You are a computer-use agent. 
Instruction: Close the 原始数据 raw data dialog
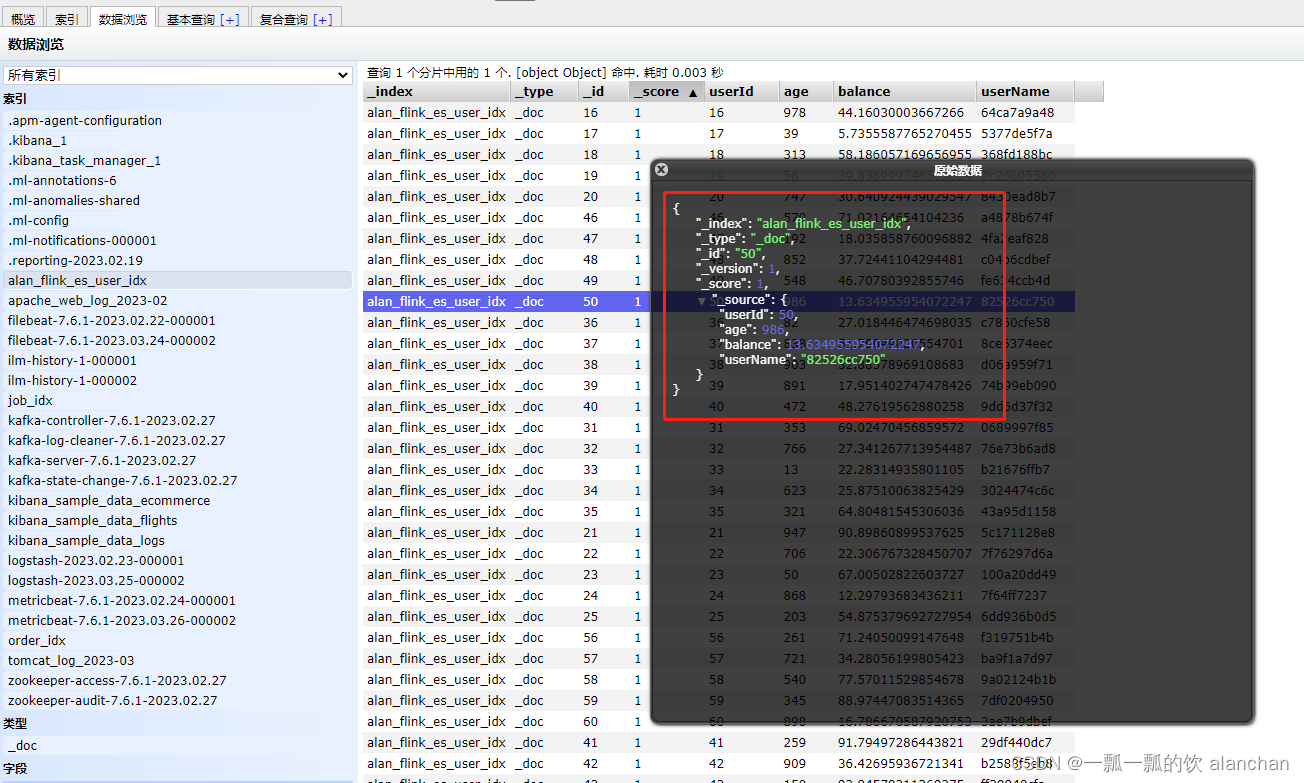point(661,169)
